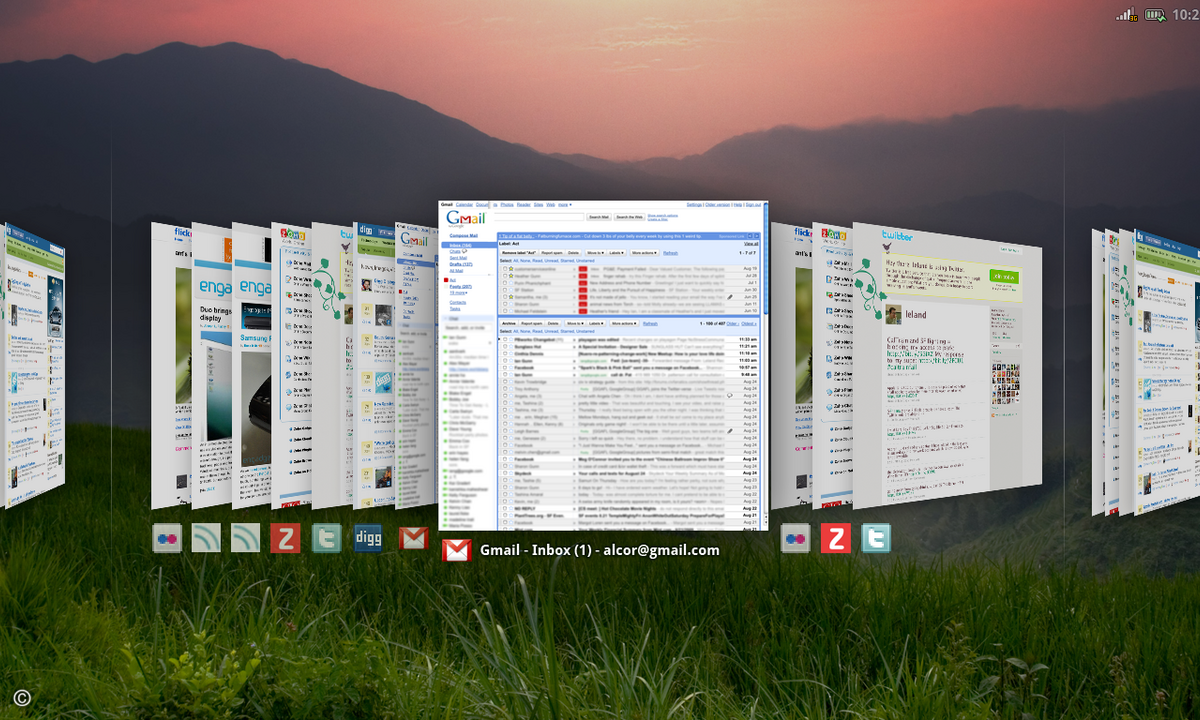Open the Labels dropdown in the Archive toolbar
This screenshot has height=720, width=1200.
(x=597, y=323)
